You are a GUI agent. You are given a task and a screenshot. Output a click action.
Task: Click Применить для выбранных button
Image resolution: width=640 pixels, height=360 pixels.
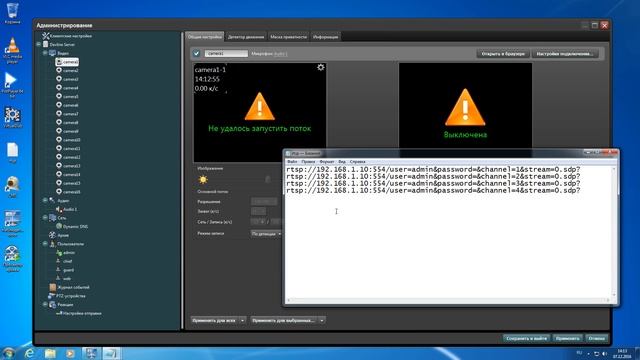point(284,320)
